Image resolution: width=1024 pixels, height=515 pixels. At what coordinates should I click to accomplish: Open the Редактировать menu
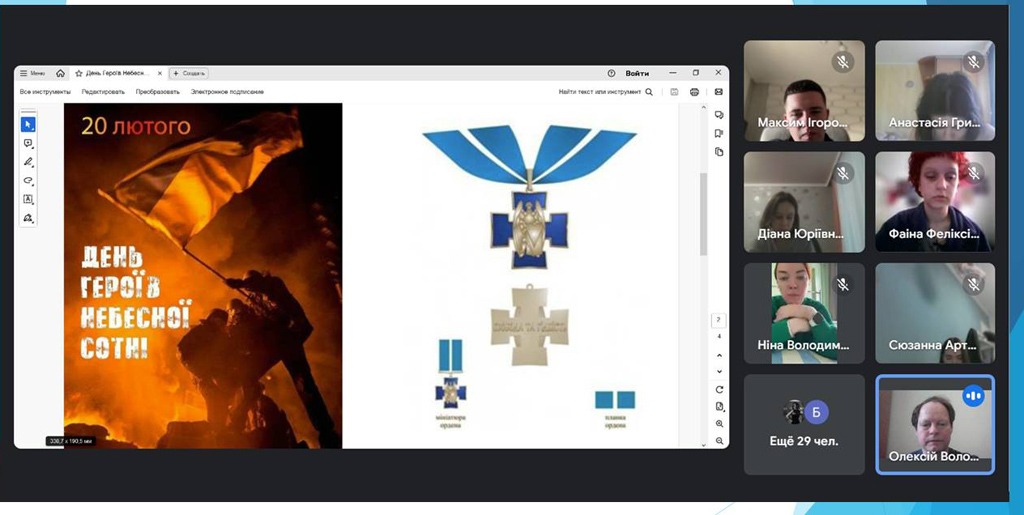(x=103, y=92)
